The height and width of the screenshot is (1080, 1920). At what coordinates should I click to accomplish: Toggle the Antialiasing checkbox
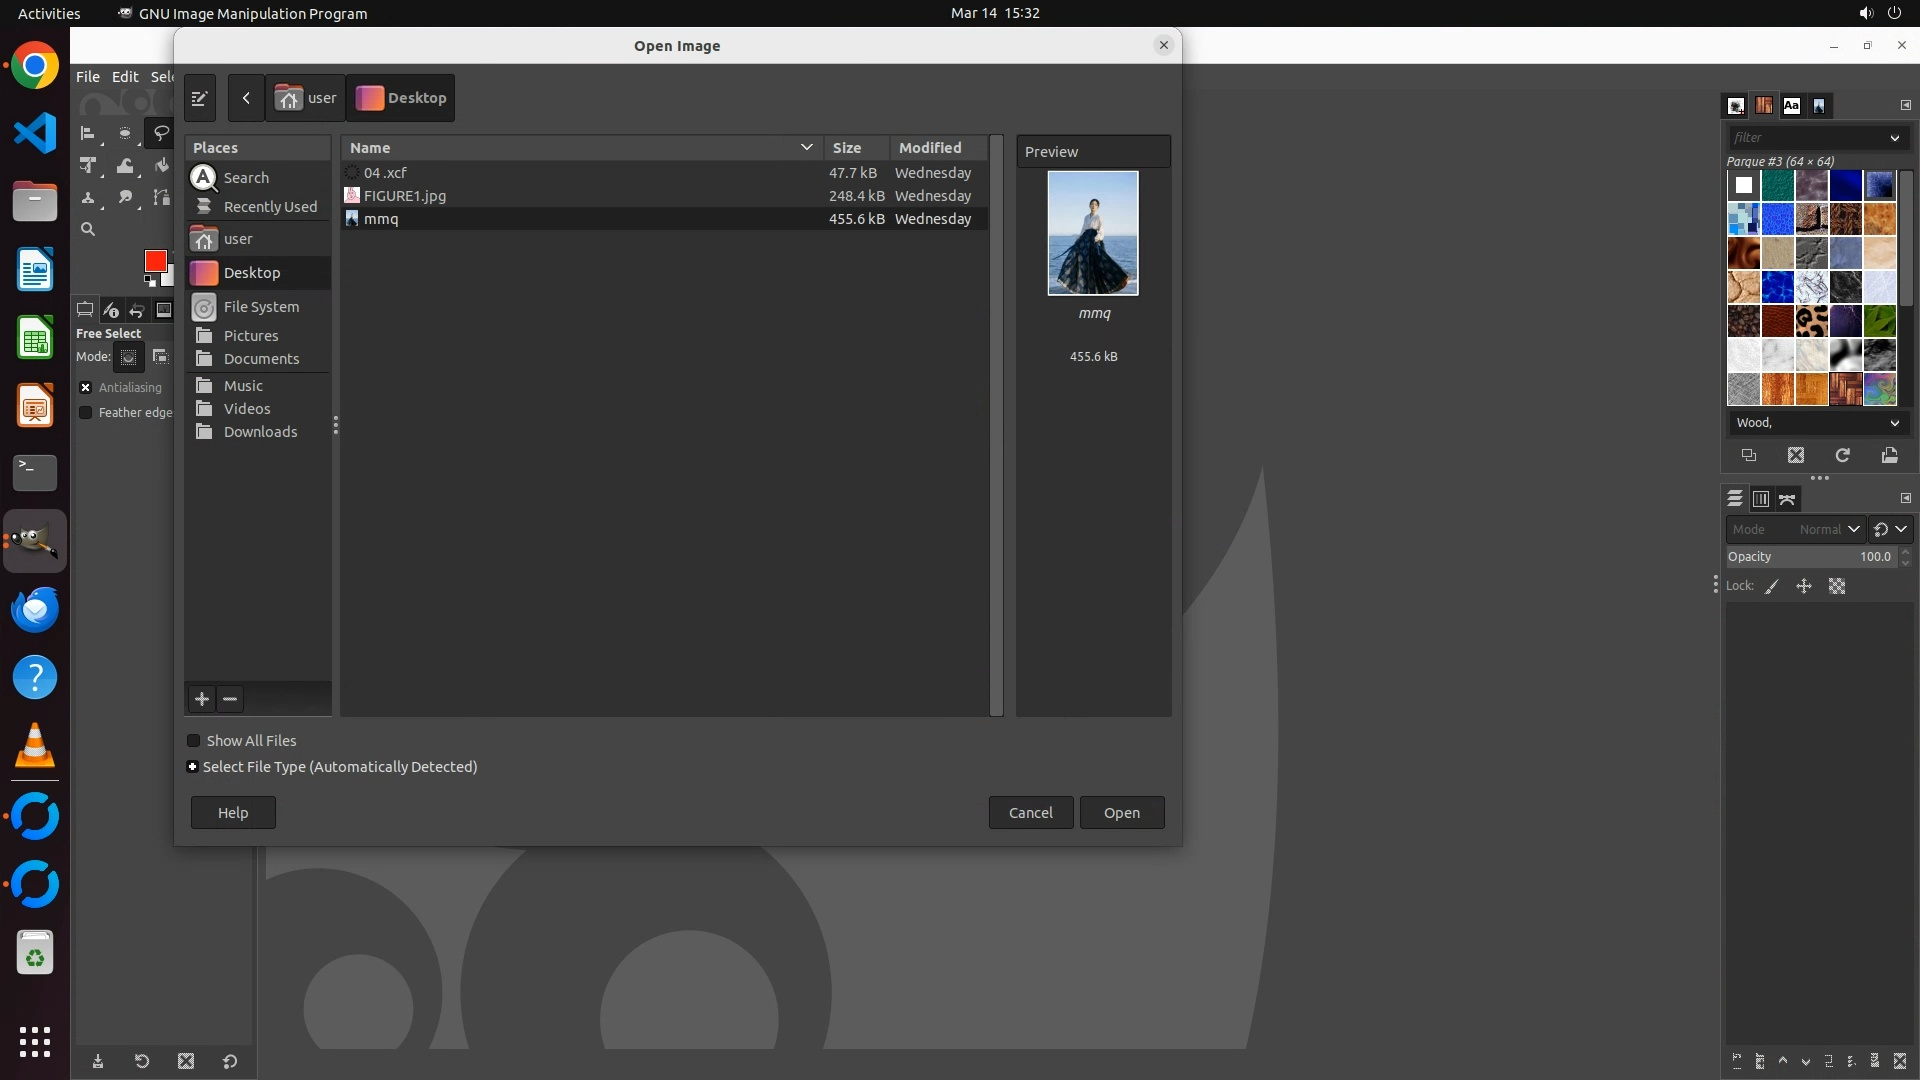tap(86, 388)
